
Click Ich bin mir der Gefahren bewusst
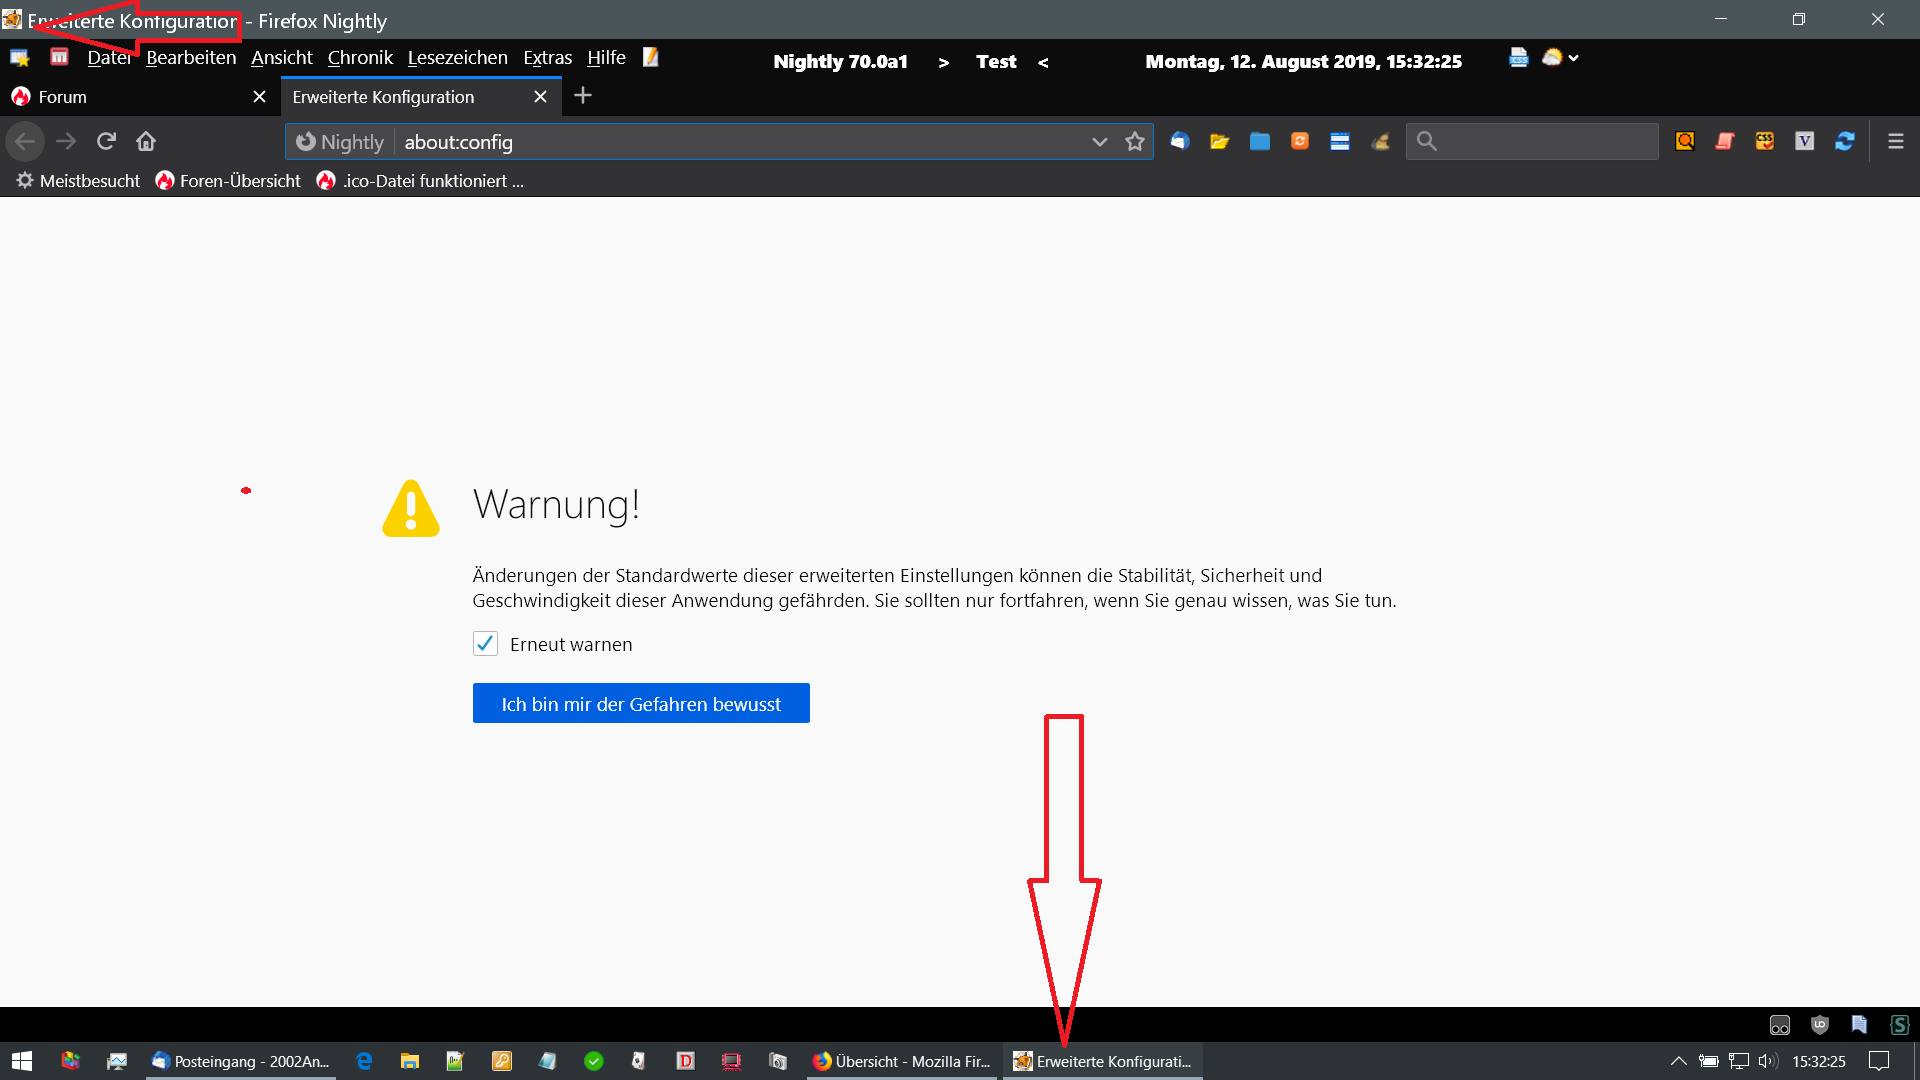click(641, 703)
